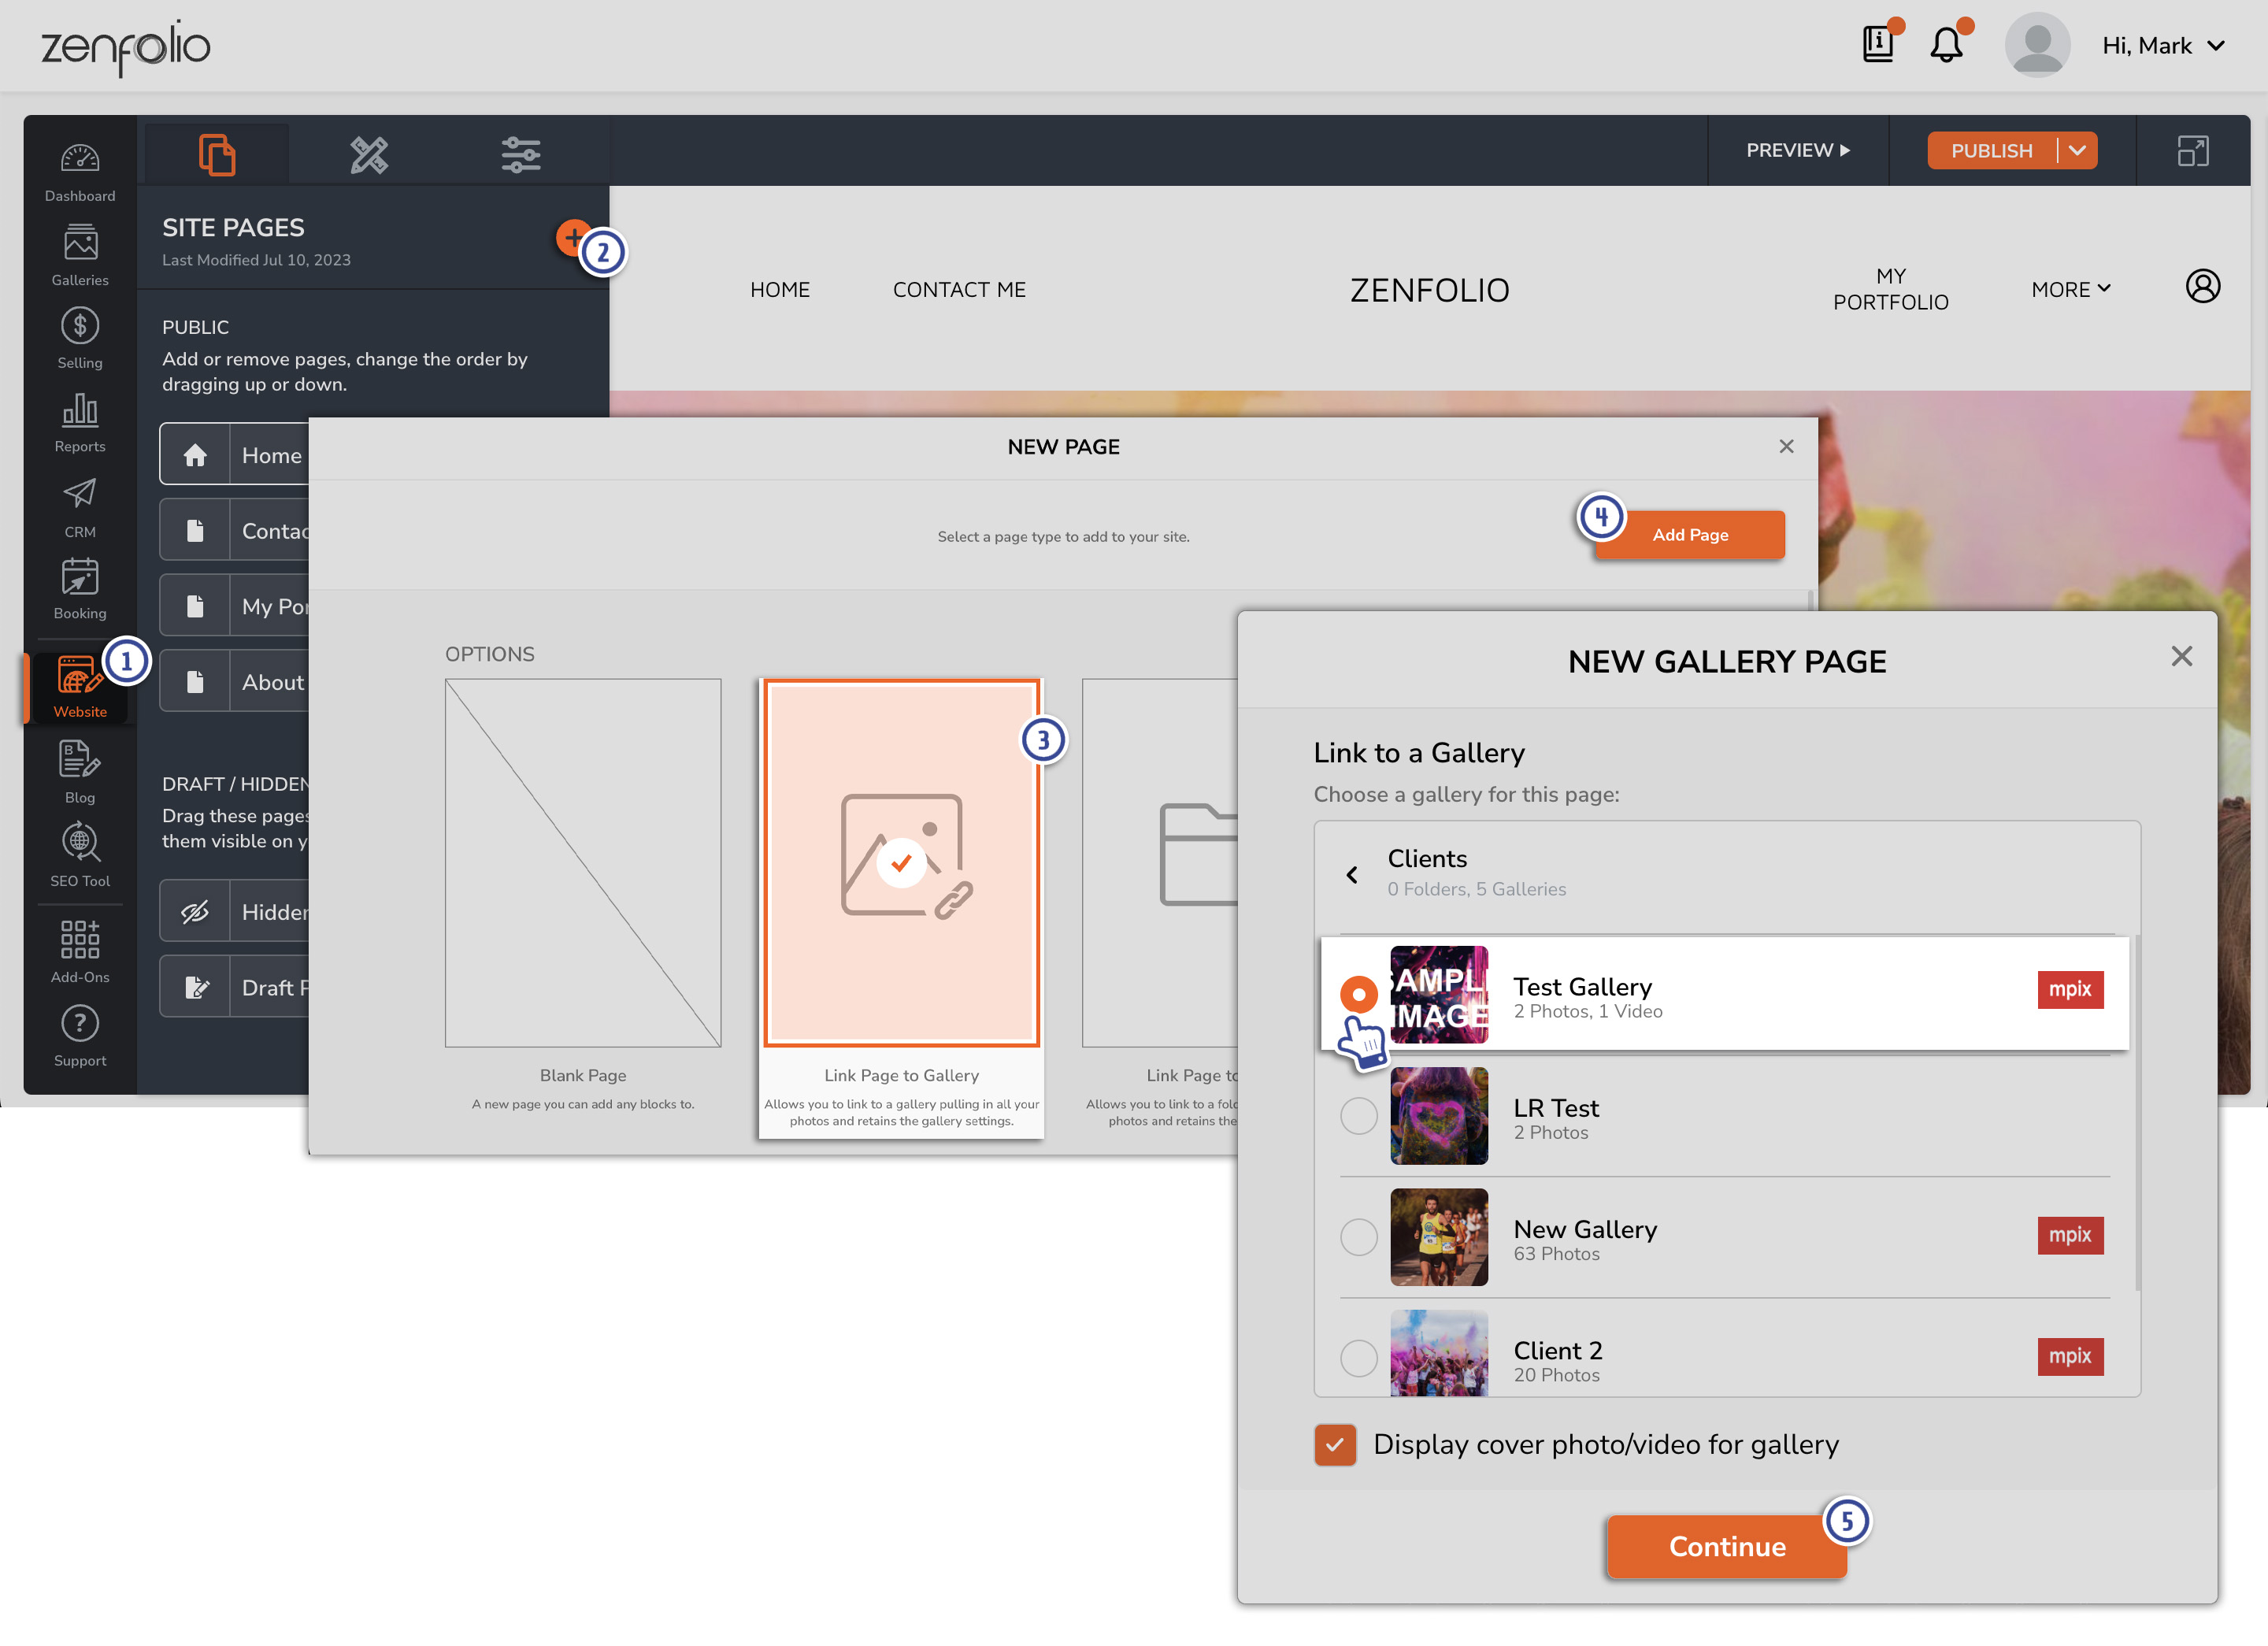Click the Client 2 thumbnail image
The width and height of the screenshot is (2268, 1646).
point(1439,1353)
